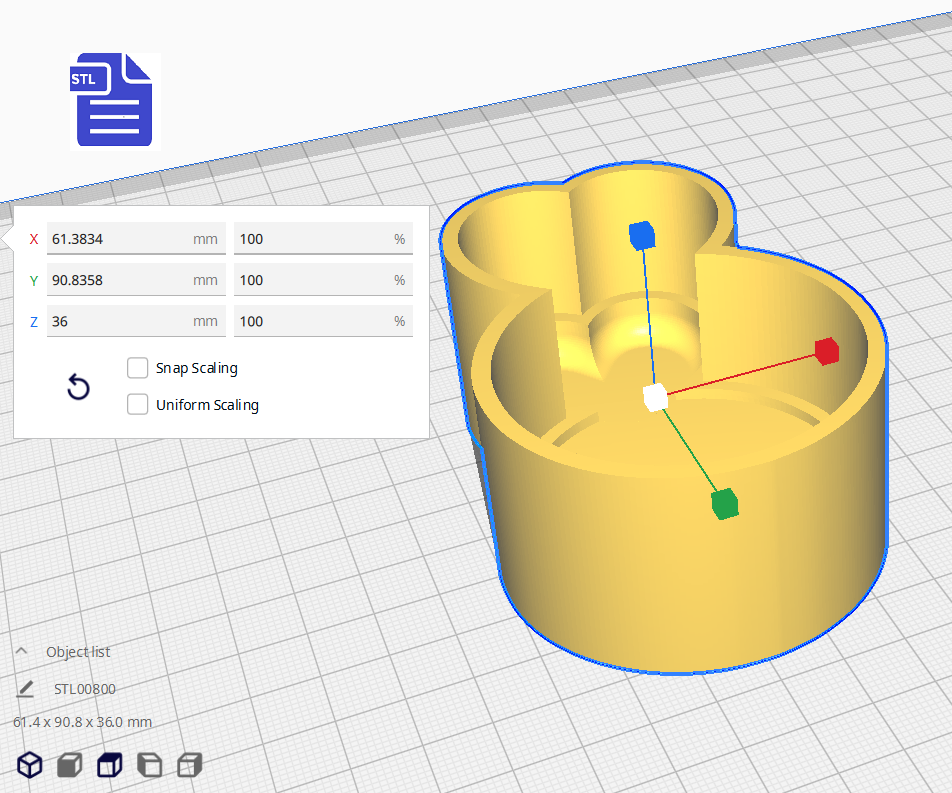Screen dimensions: 952x793
Task: Enable the Snap Scaling checkbox
Action: click(138, 368)
